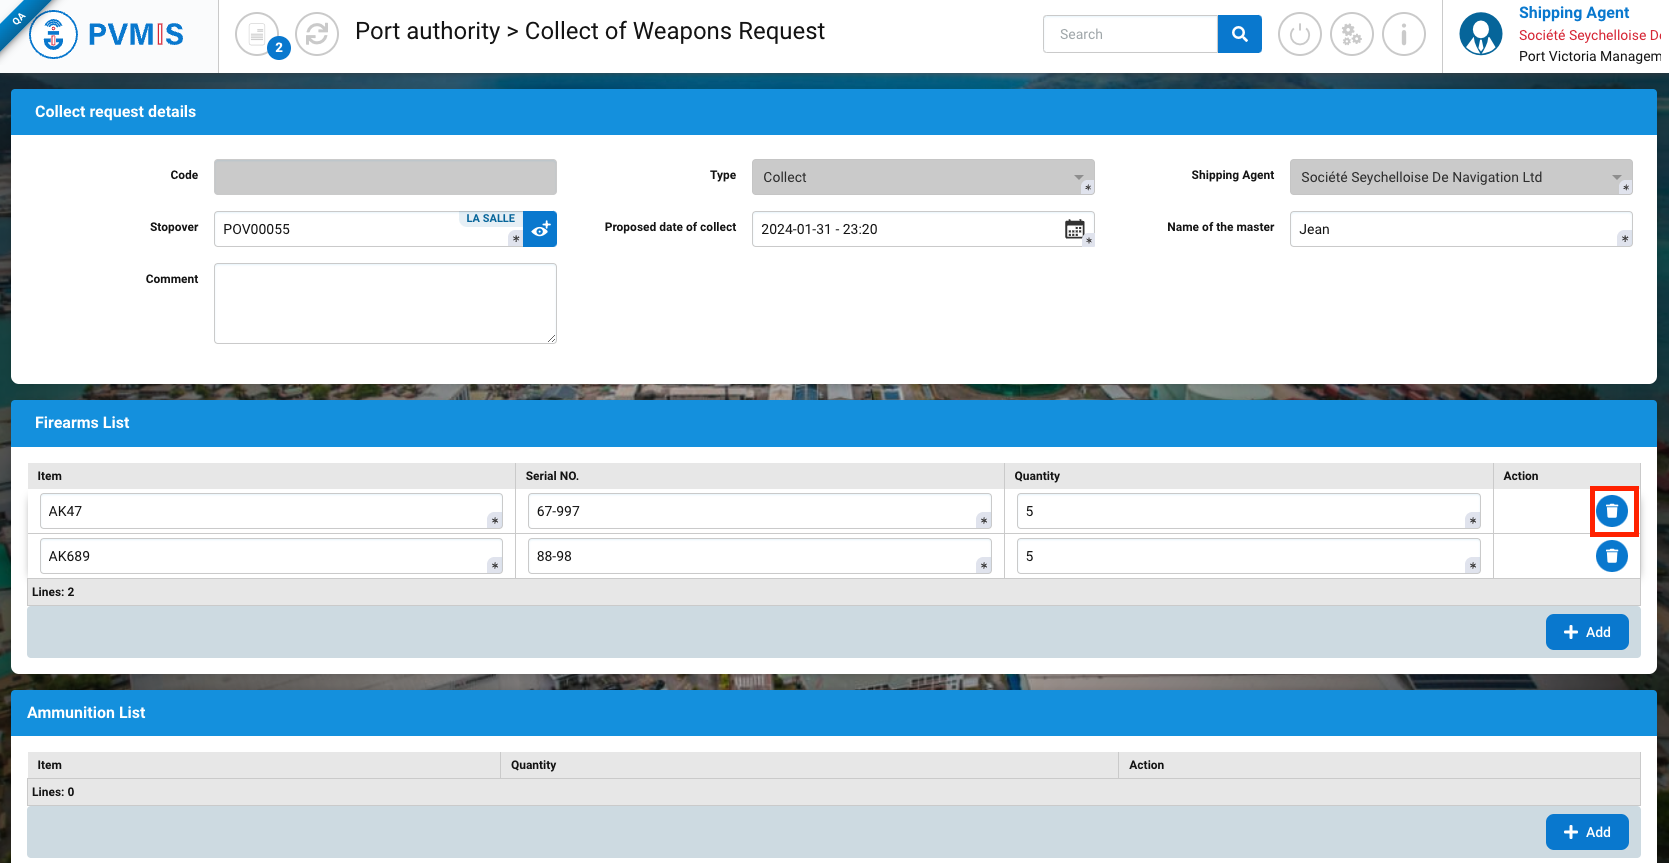Click the magnifier search button
The height and width of the screenshot is (863, 1669).
(x=1239, y=34)
